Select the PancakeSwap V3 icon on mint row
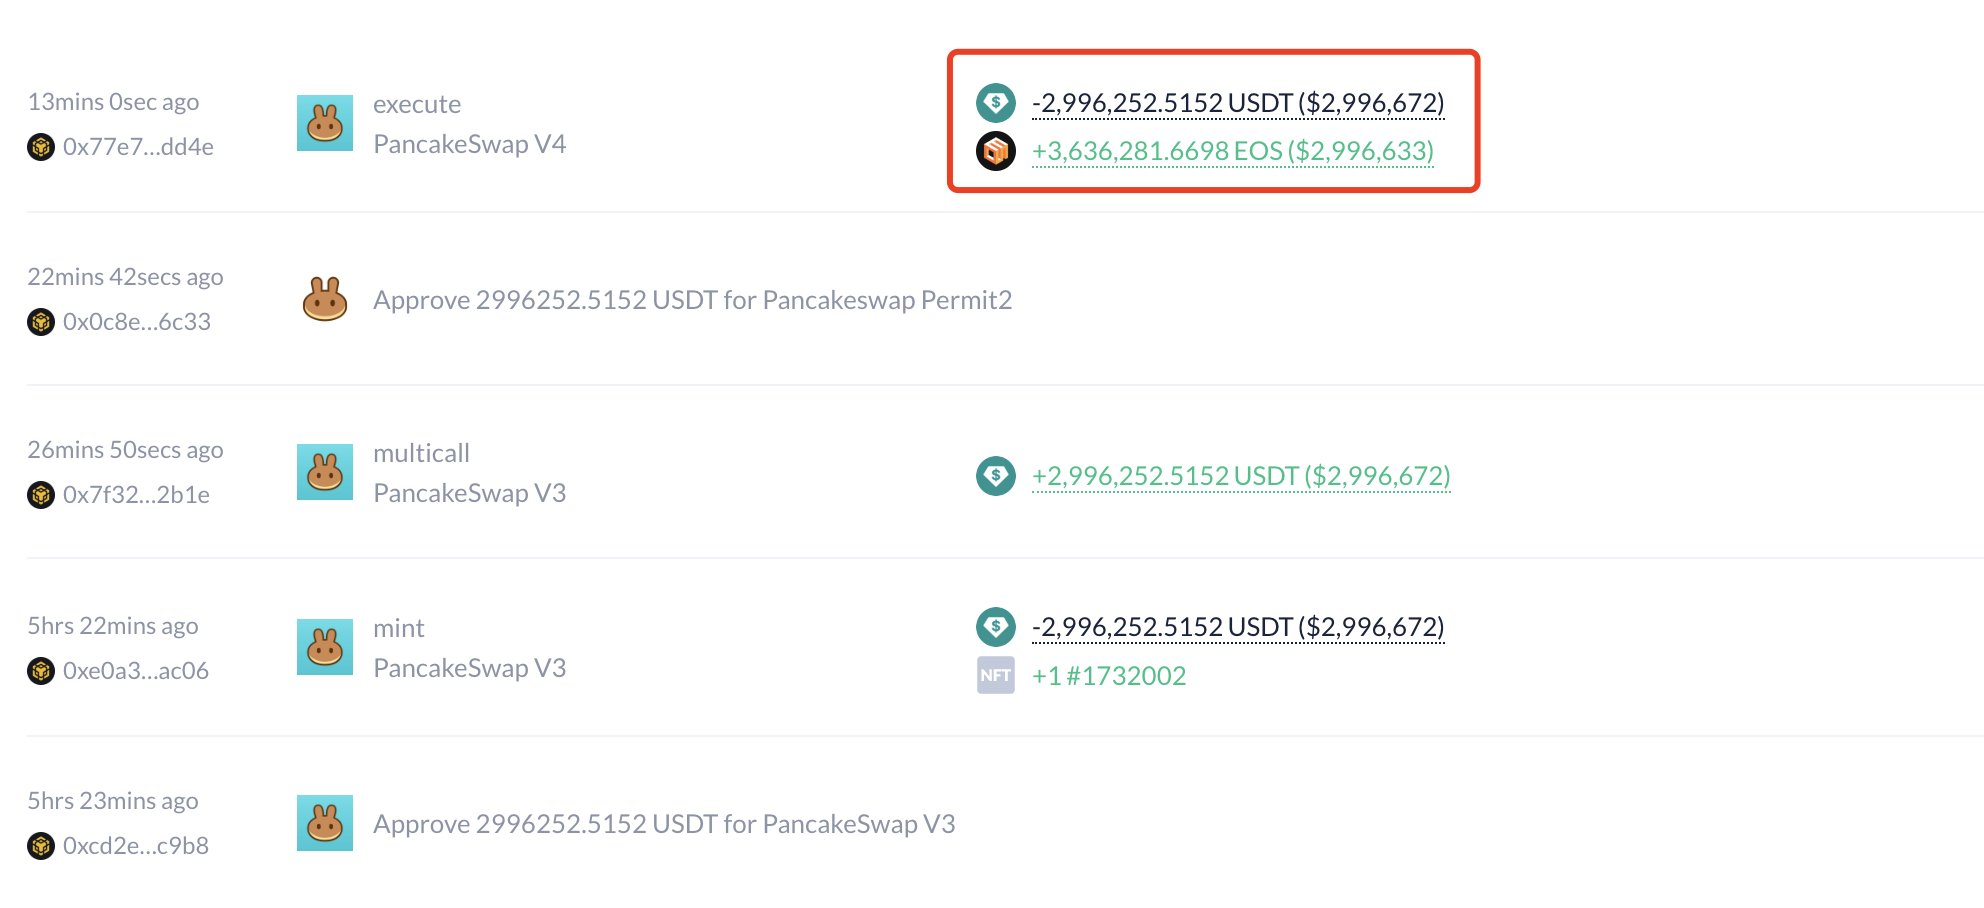This screenshot has height=908, width=1984. pyautogui.click(x=323, y=647)
